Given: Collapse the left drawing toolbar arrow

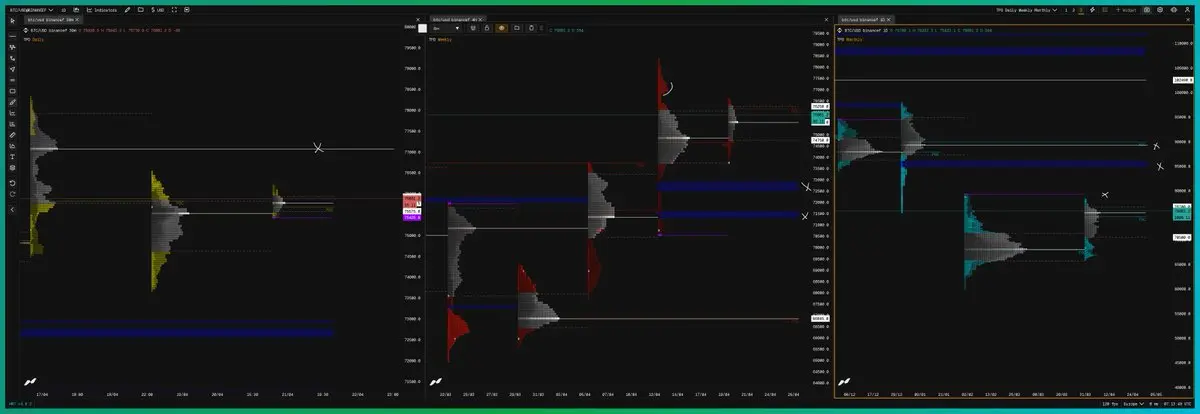Looking at the screenshot, I should tap(13, 209).
